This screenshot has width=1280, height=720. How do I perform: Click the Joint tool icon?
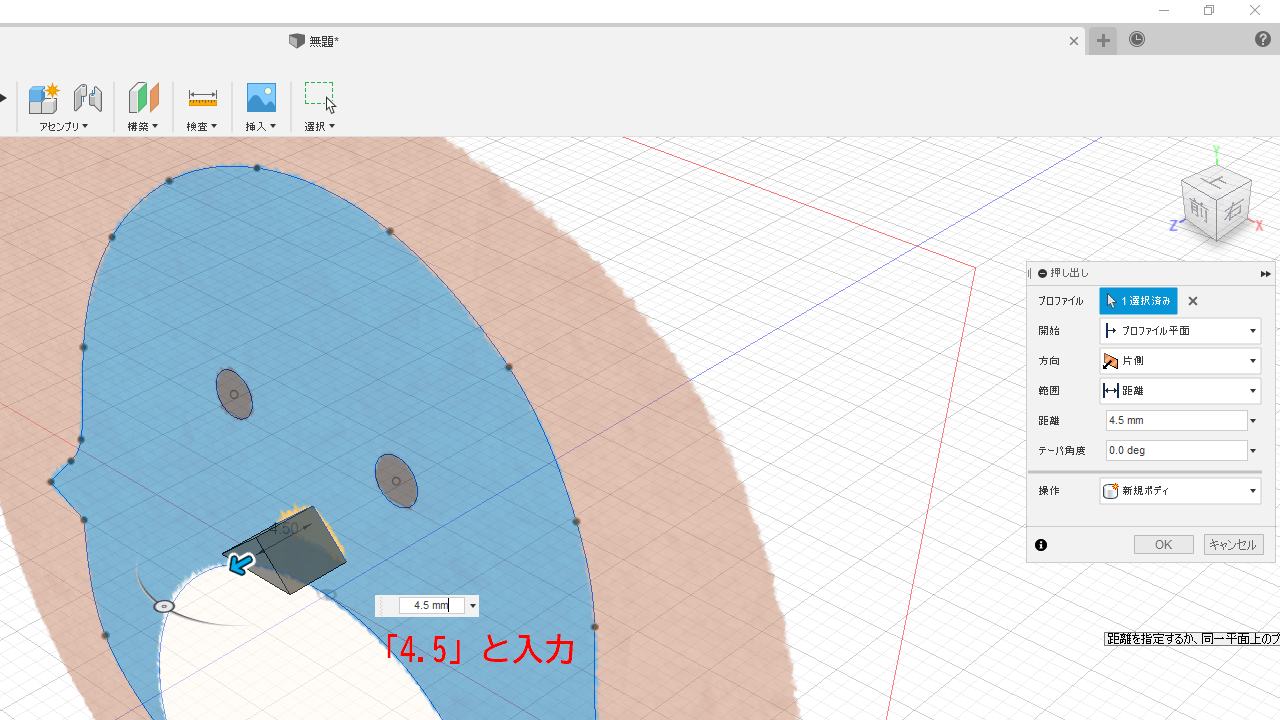88,98
